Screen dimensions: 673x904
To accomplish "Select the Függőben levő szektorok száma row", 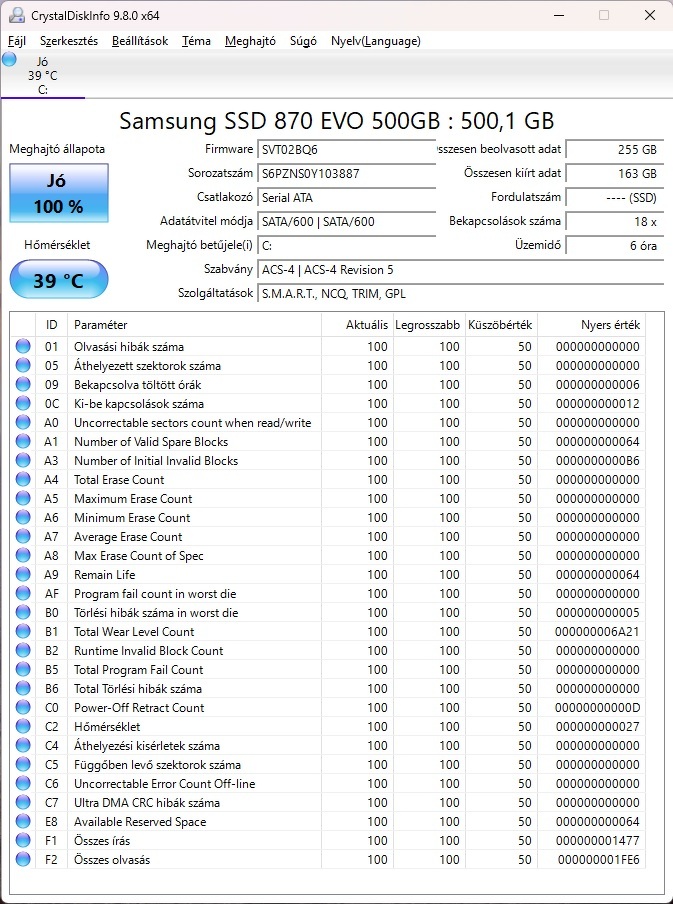I will [x=328, y=764].
